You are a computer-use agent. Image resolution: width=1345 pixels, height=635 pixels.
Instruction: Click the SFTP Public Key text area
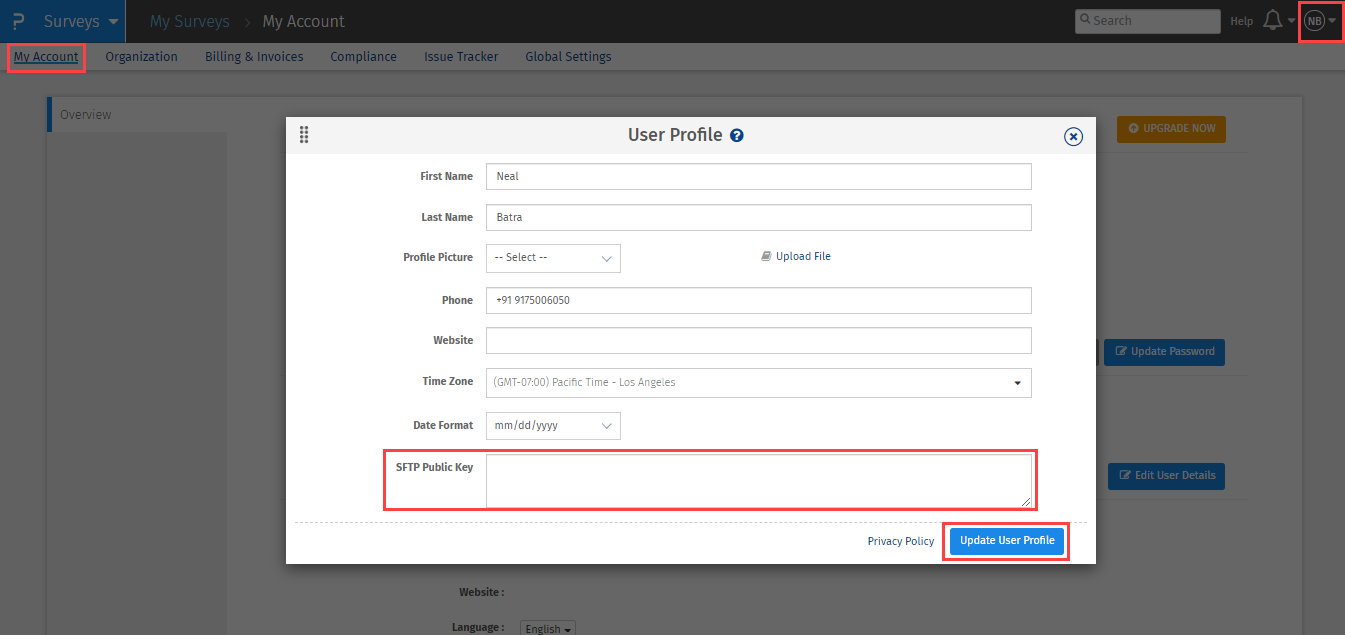[758, 481]
